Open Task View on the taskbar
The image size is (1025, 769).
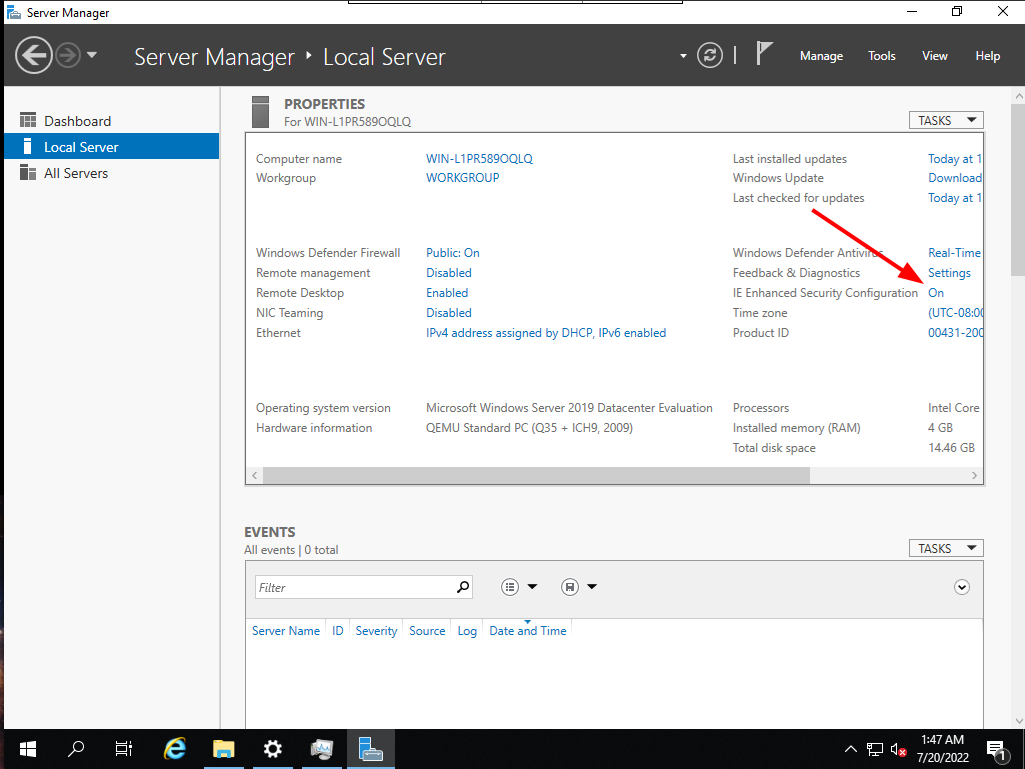click(x=124, y=749)
